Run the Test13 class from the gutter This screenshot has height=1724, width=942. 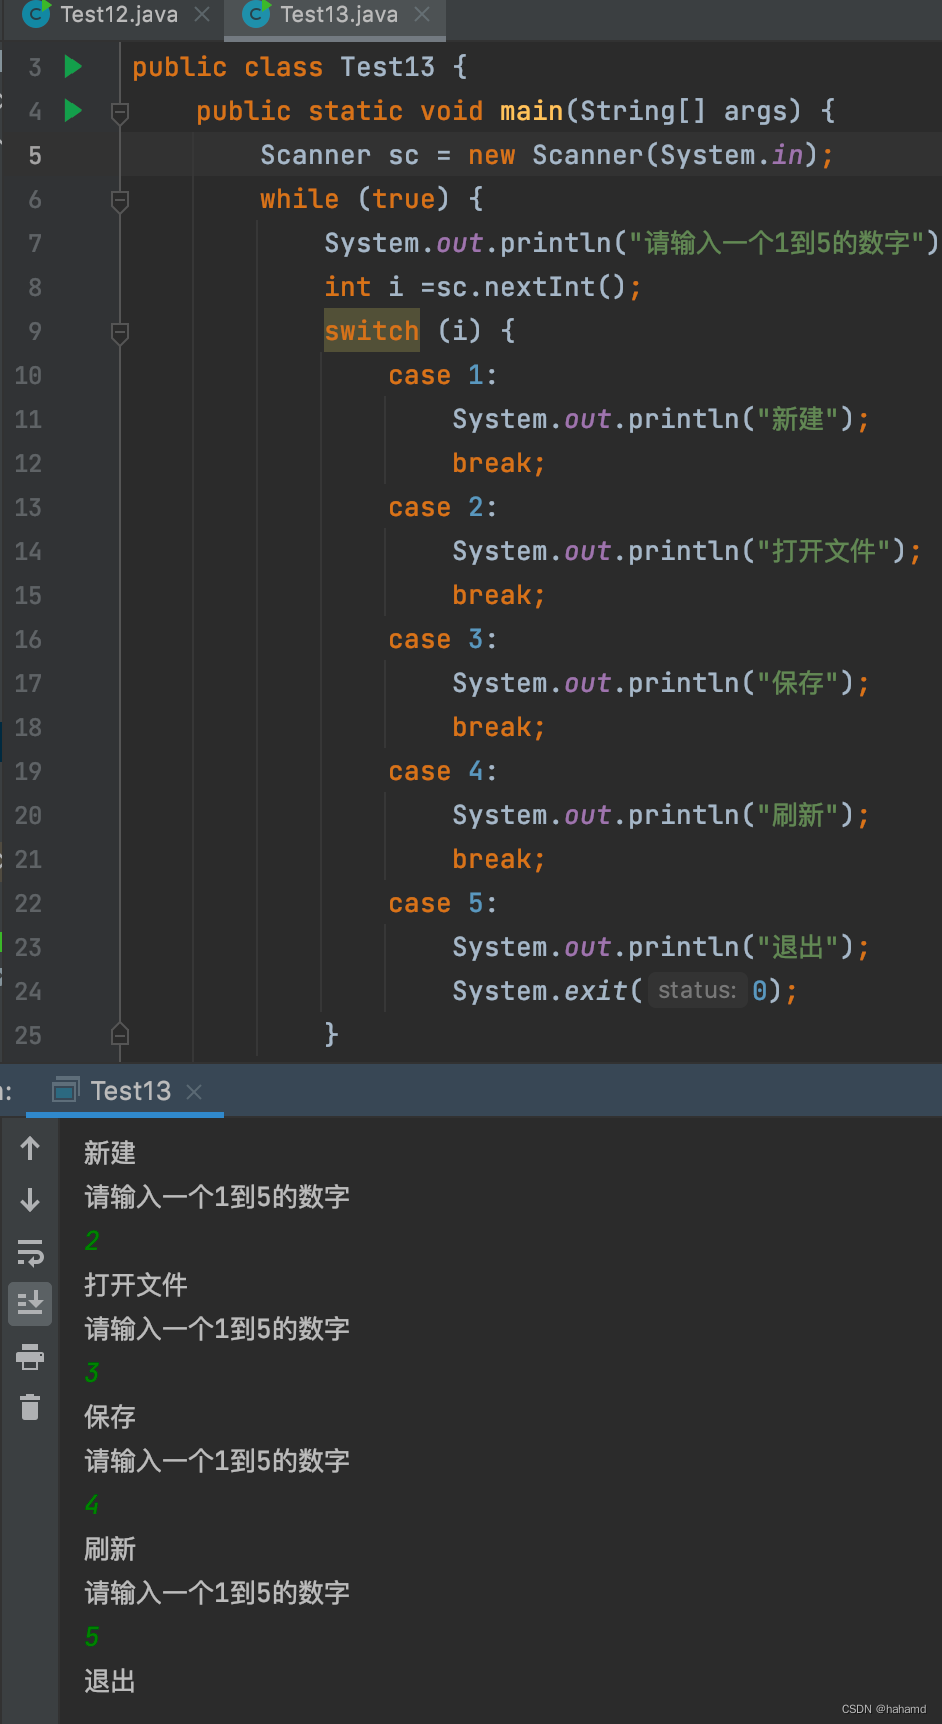point(71,66)
